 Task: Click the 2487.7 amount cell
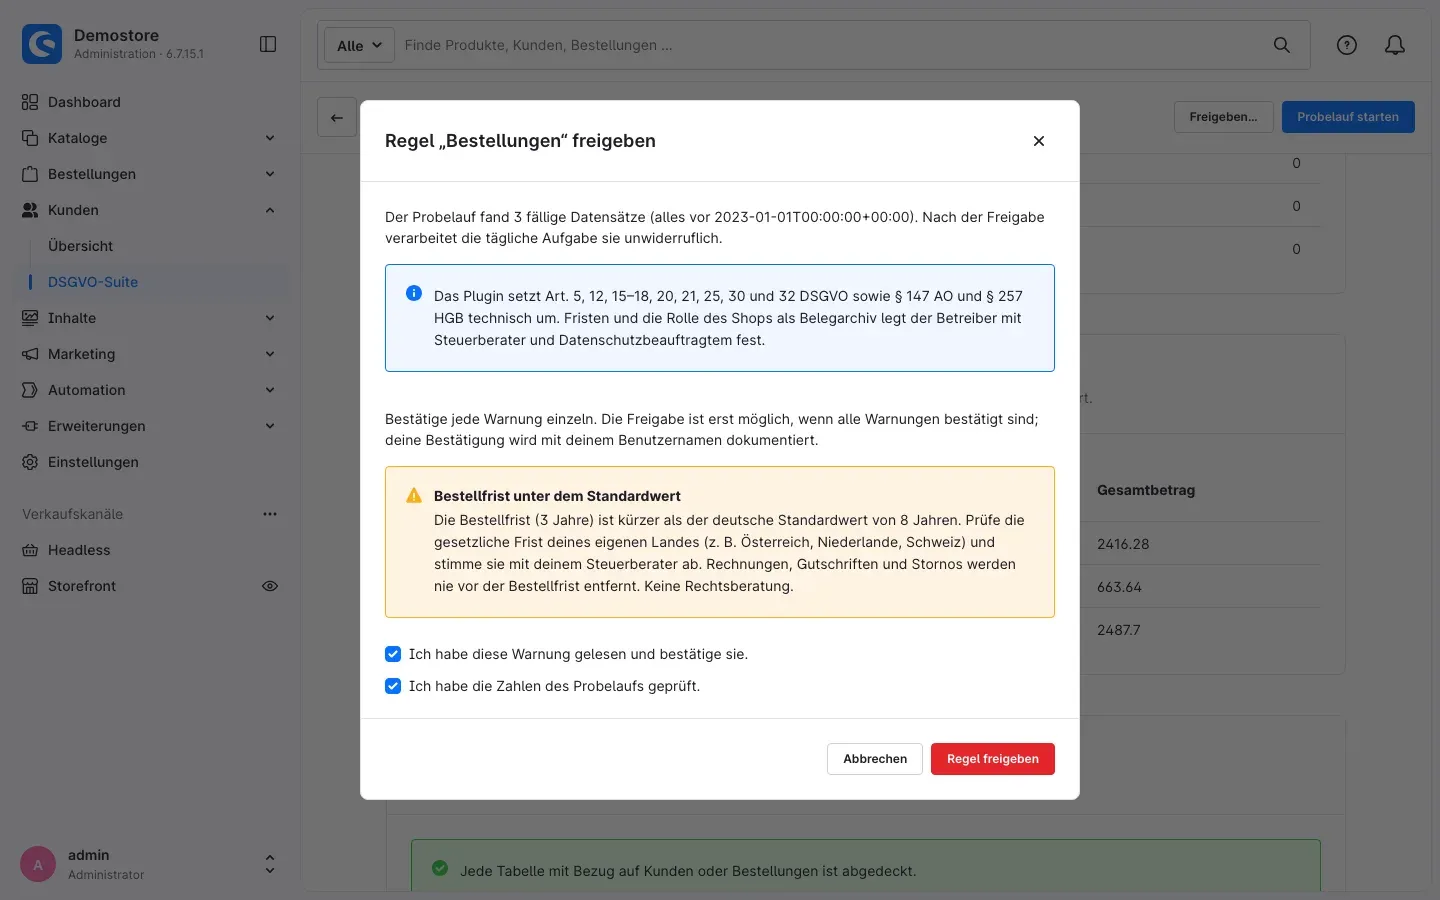click(x=1119, y=630)
